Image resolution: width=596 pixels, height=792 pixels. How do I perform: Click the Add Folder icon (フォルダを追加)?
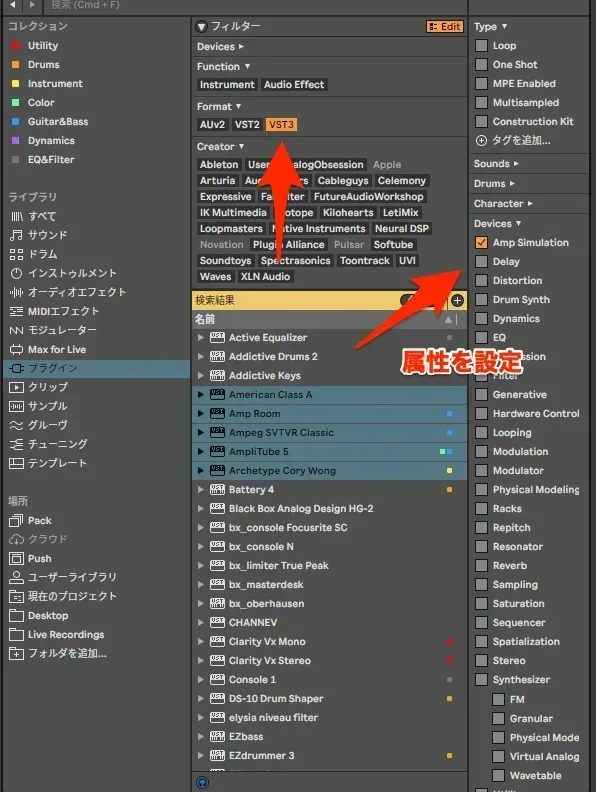pyautogui.click(x=16, y=654)
